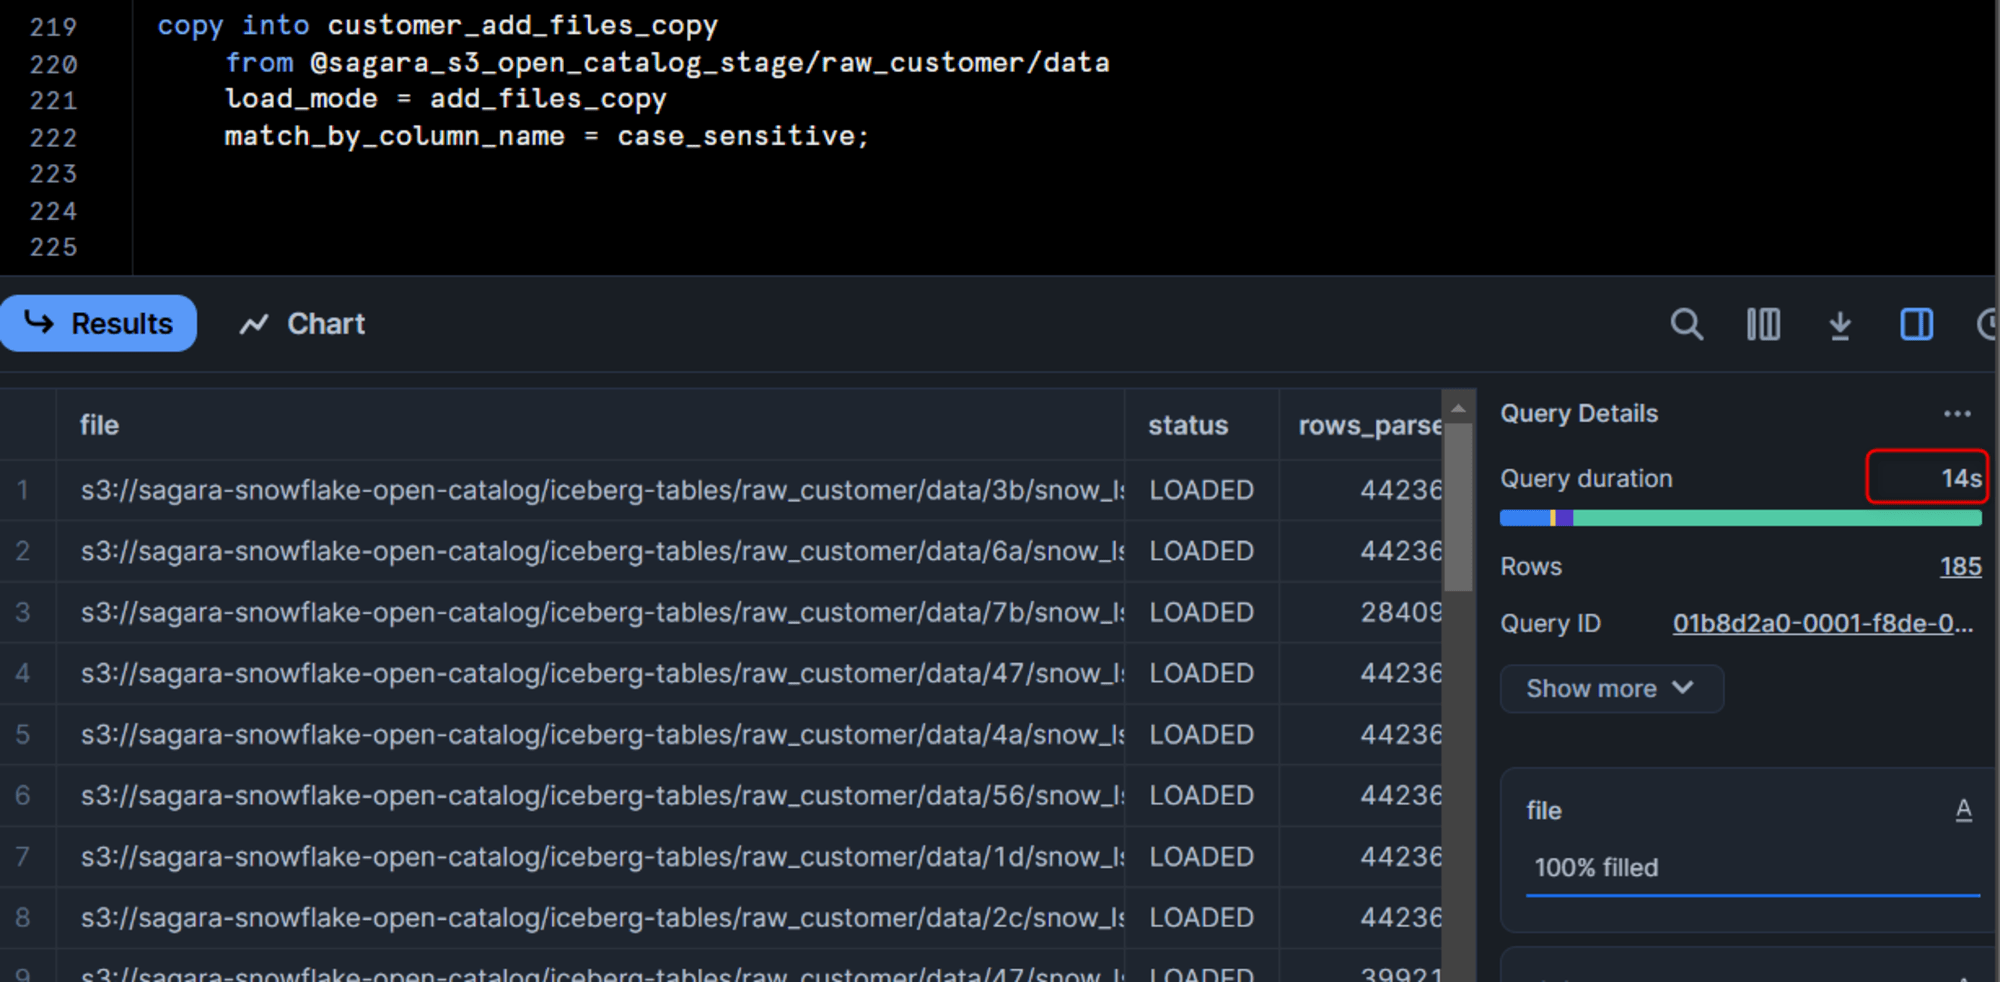Click the Query Details panel heading
Screen dimensions: 2000x982
(x=1579, y=413)
